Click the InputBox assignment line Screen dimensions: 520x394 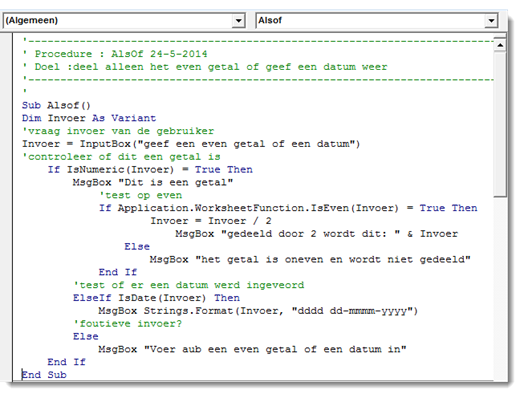(x=191, y=144)
